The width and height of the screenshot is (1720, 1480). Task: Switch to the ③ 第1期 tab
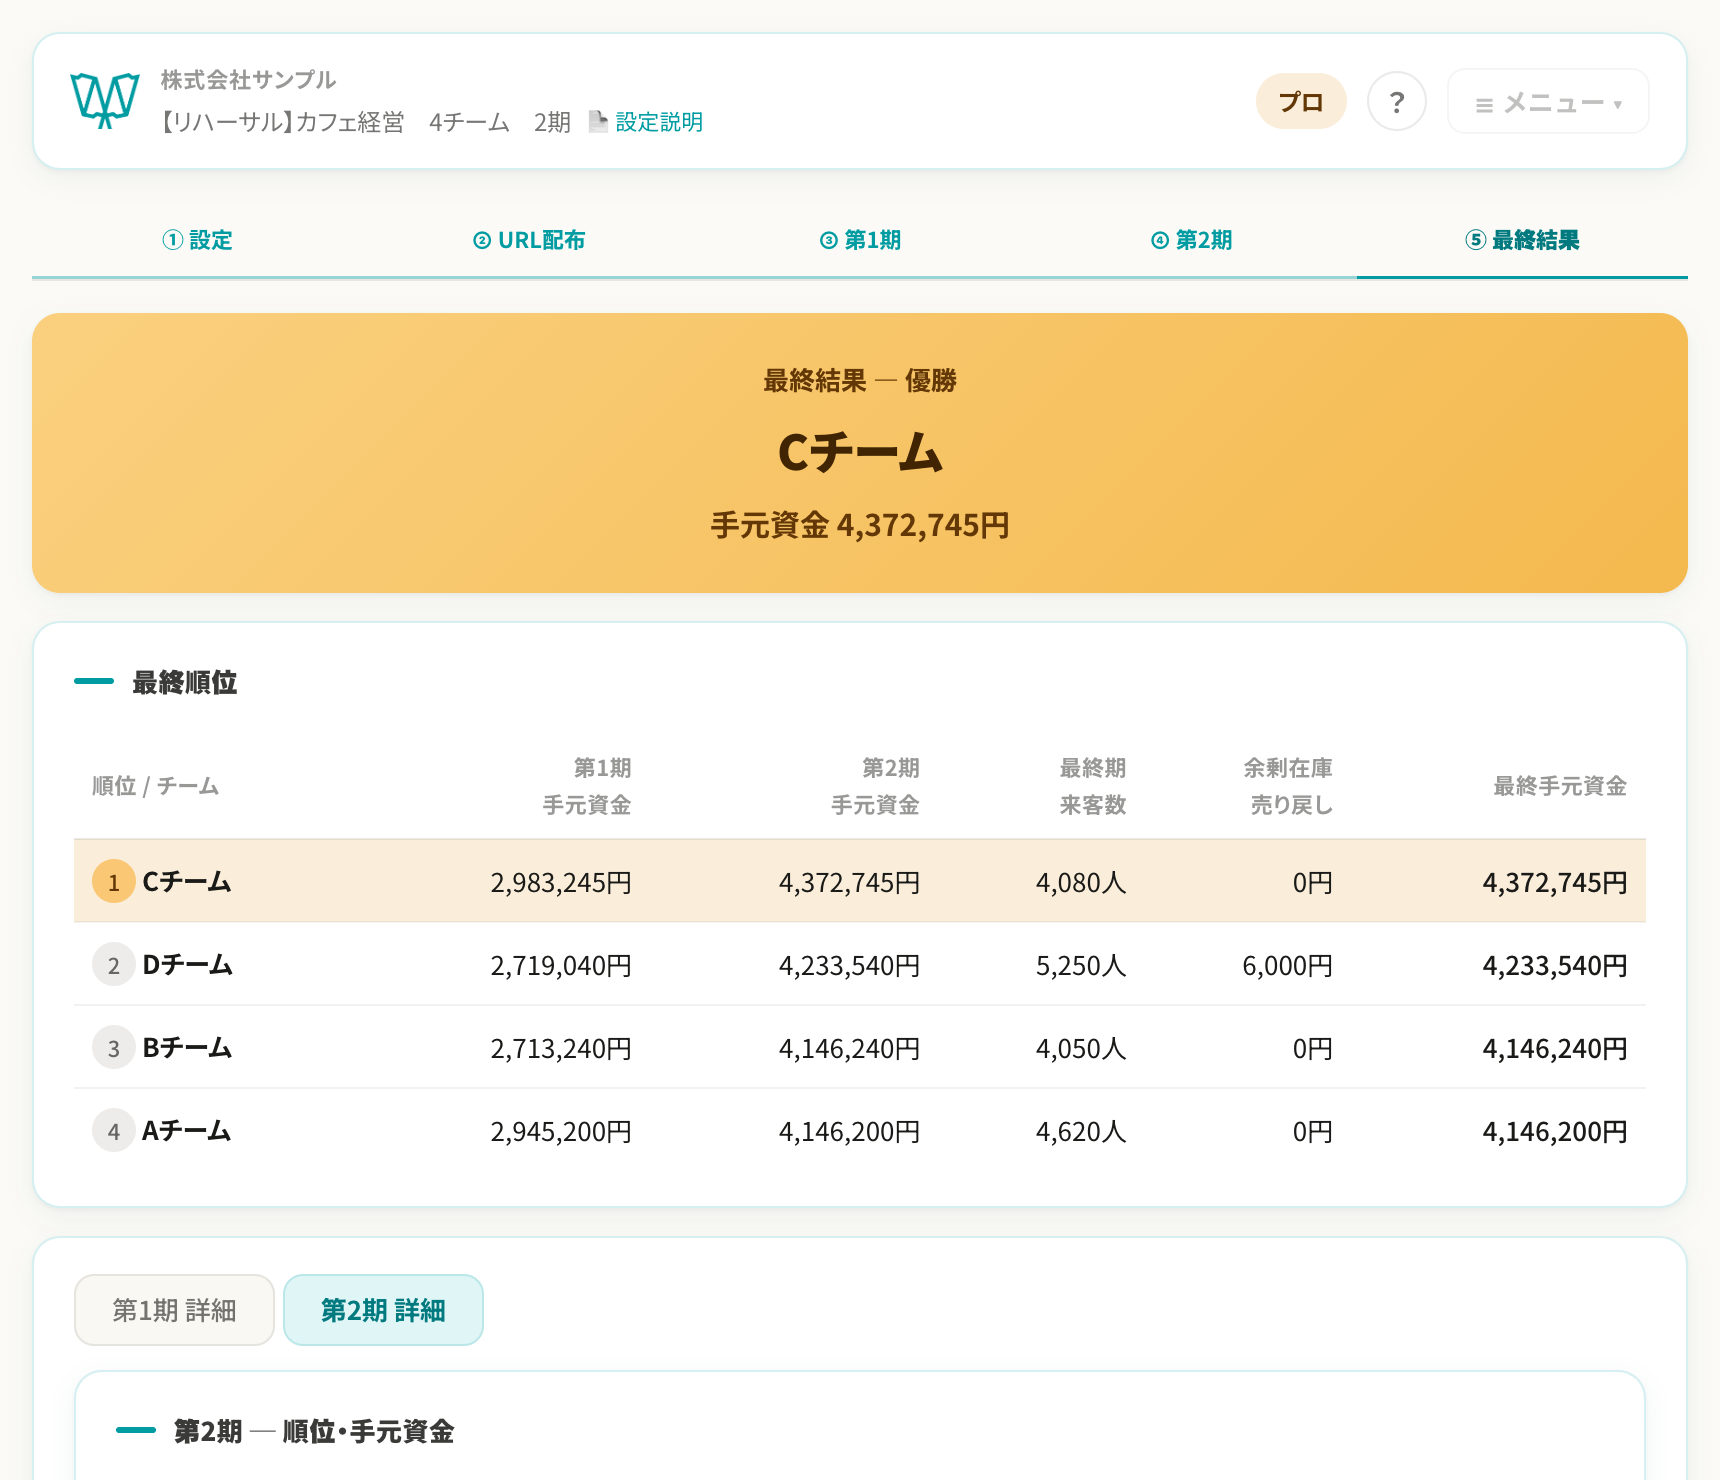(860, 240)
